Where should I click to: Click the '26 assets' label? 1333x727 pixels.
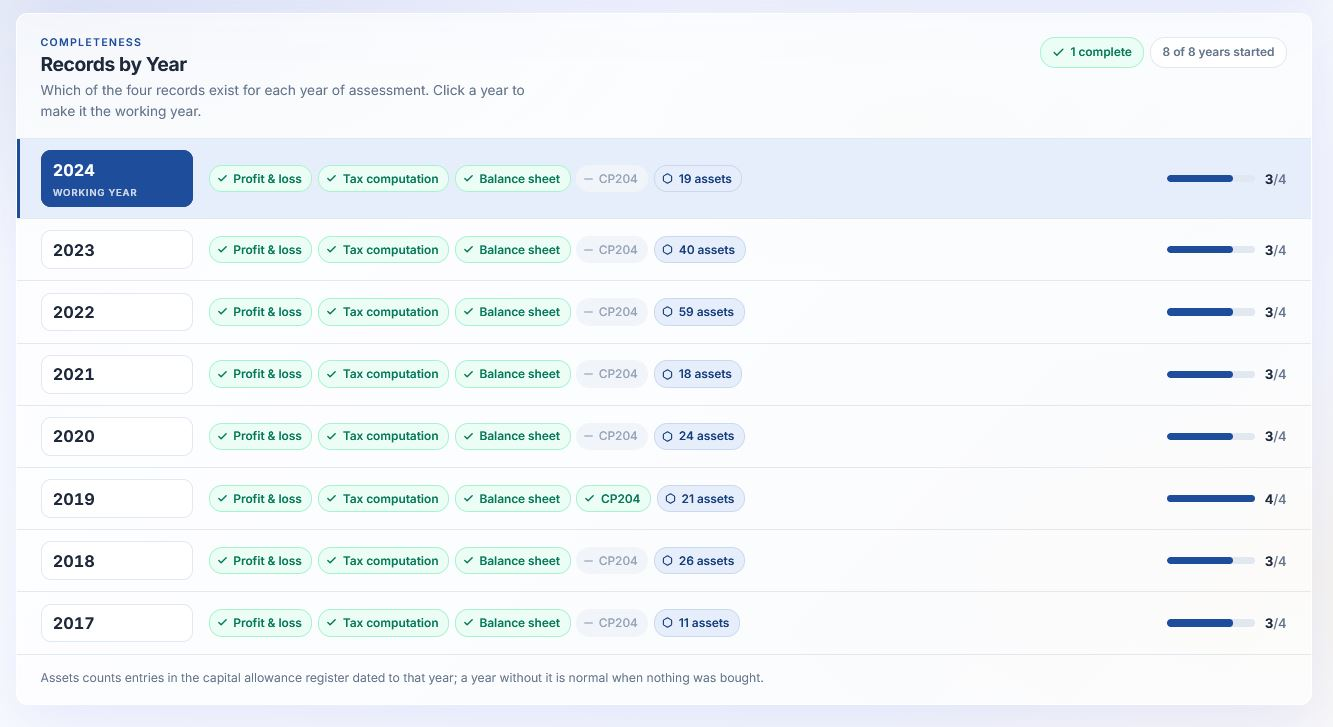point(706,561)
